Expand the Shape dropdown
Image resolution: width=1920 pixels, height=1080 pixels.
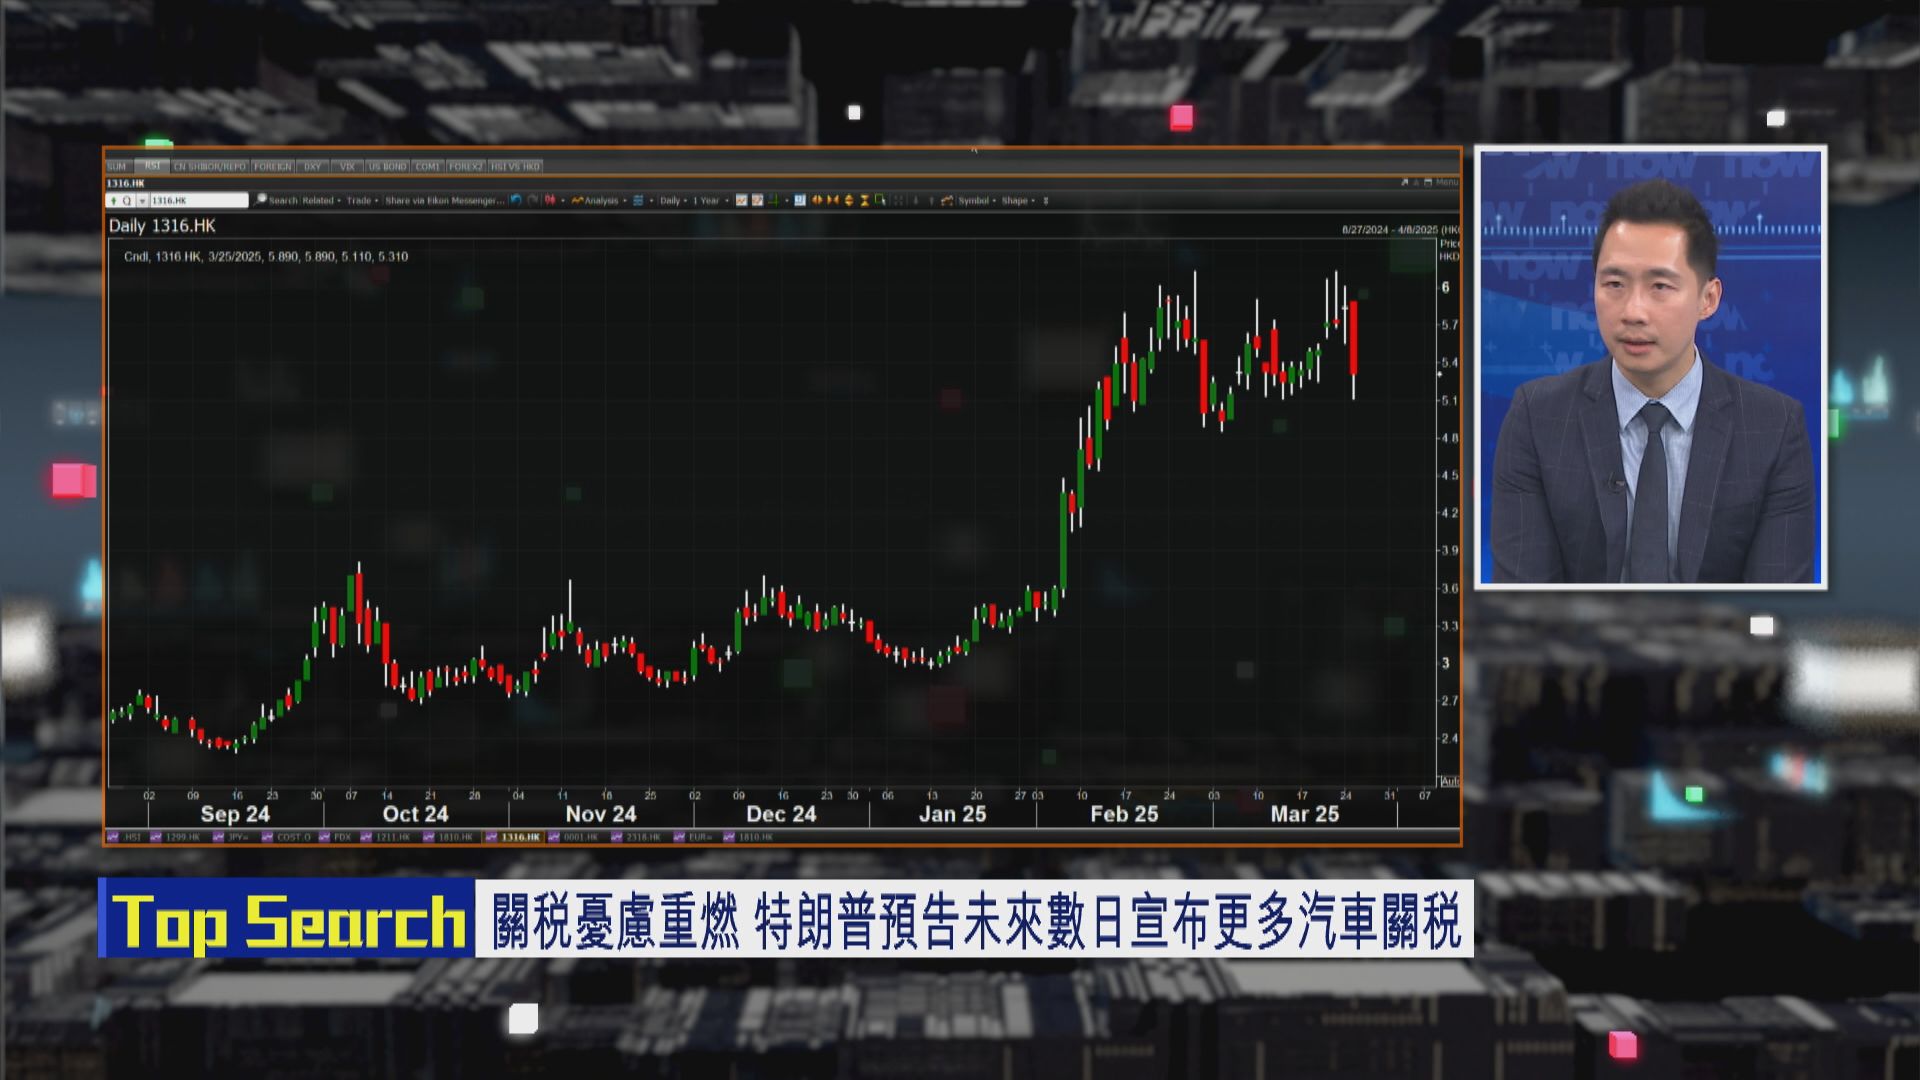click(x=1020, y=200)
